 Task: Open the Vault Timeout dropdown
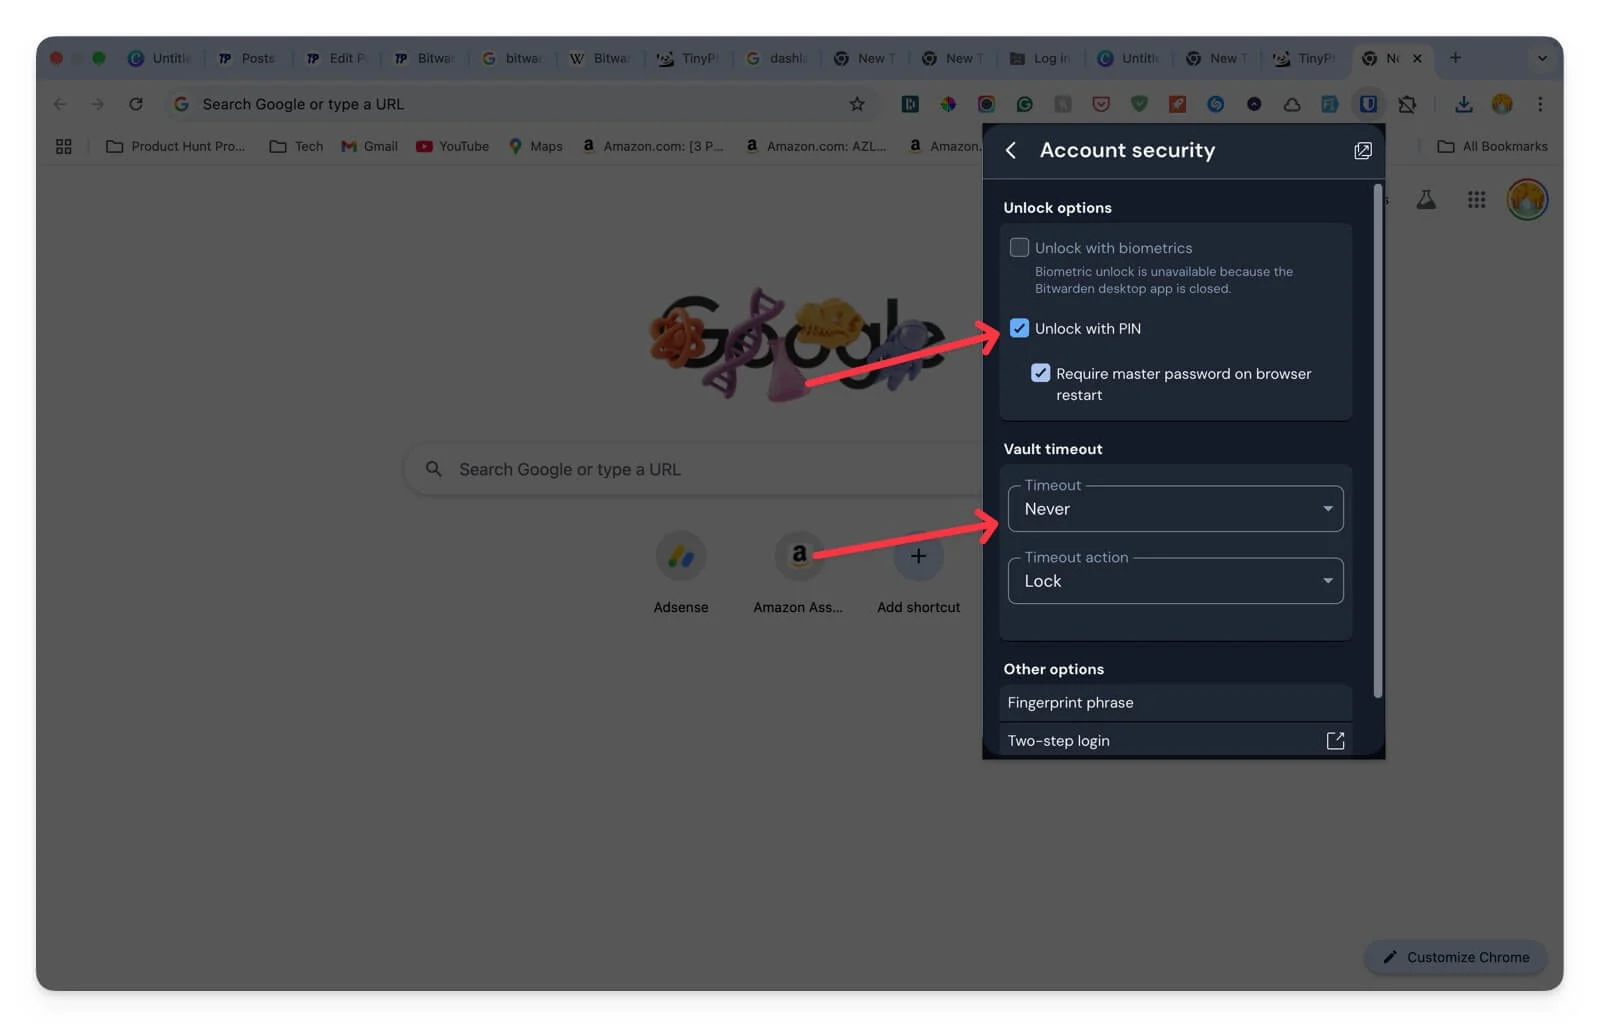pos(1175,509)
